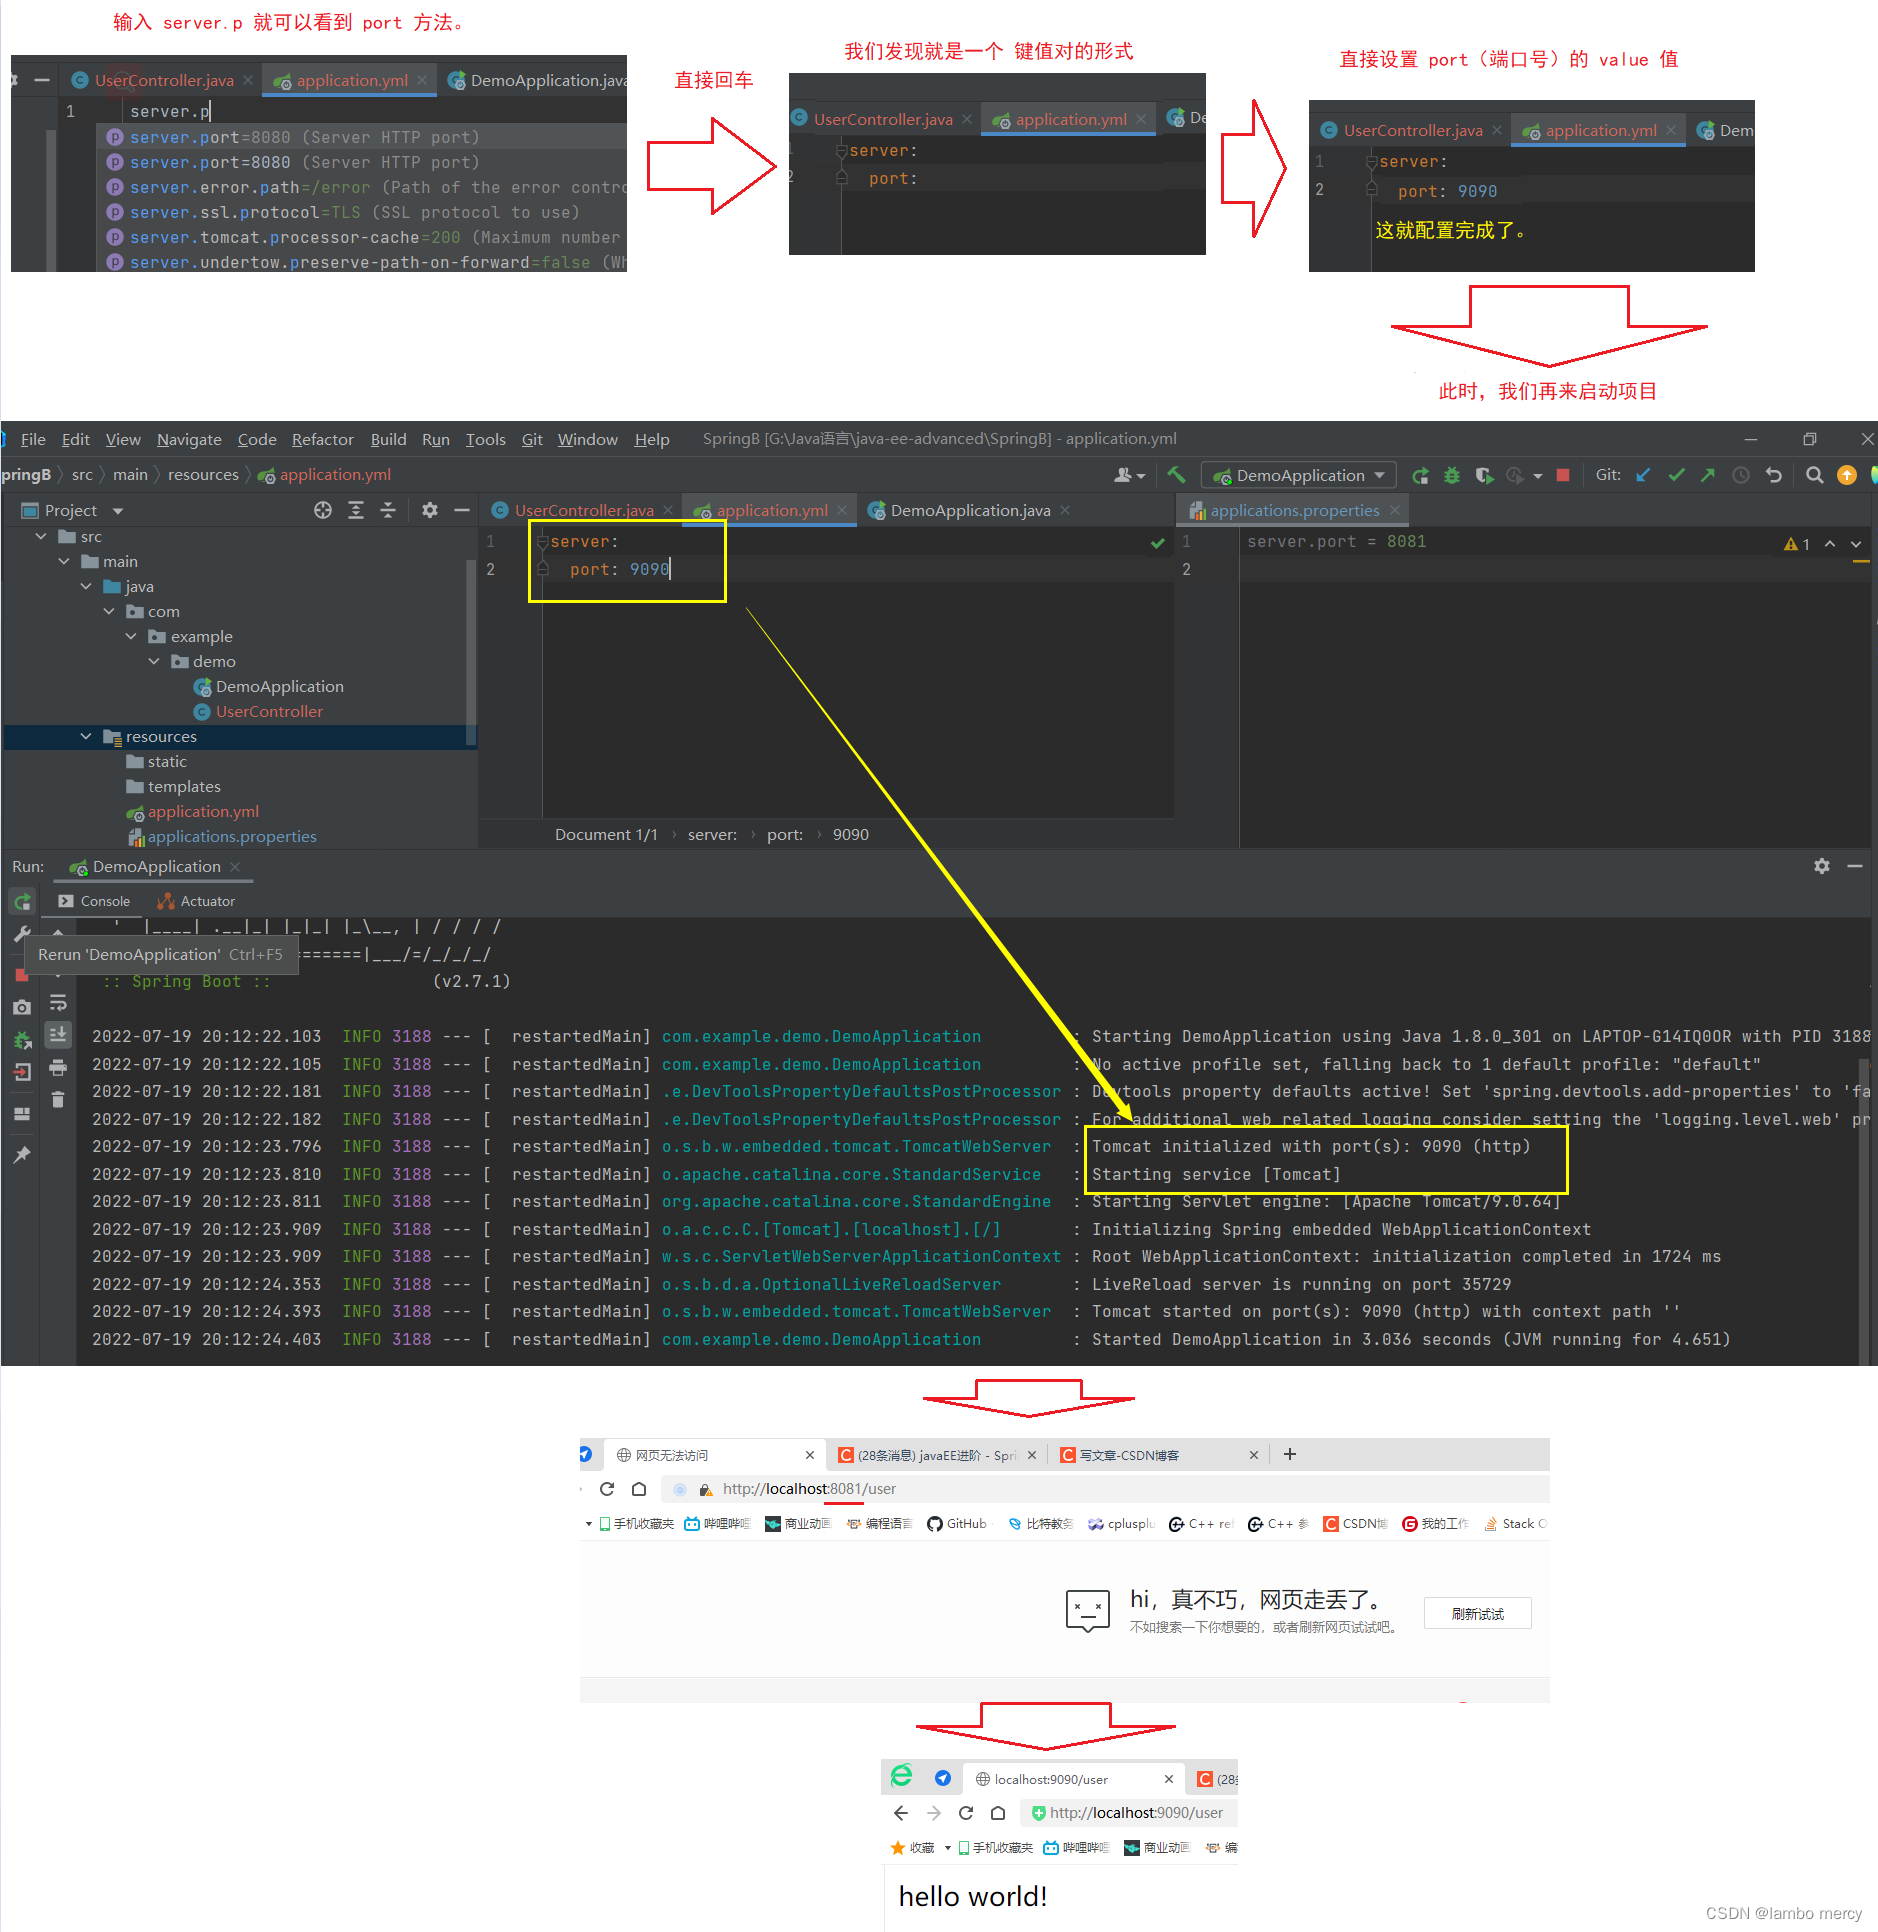
Task: Open the Project view dropdown
Action: pyautogui.click(x=119, y=511)
